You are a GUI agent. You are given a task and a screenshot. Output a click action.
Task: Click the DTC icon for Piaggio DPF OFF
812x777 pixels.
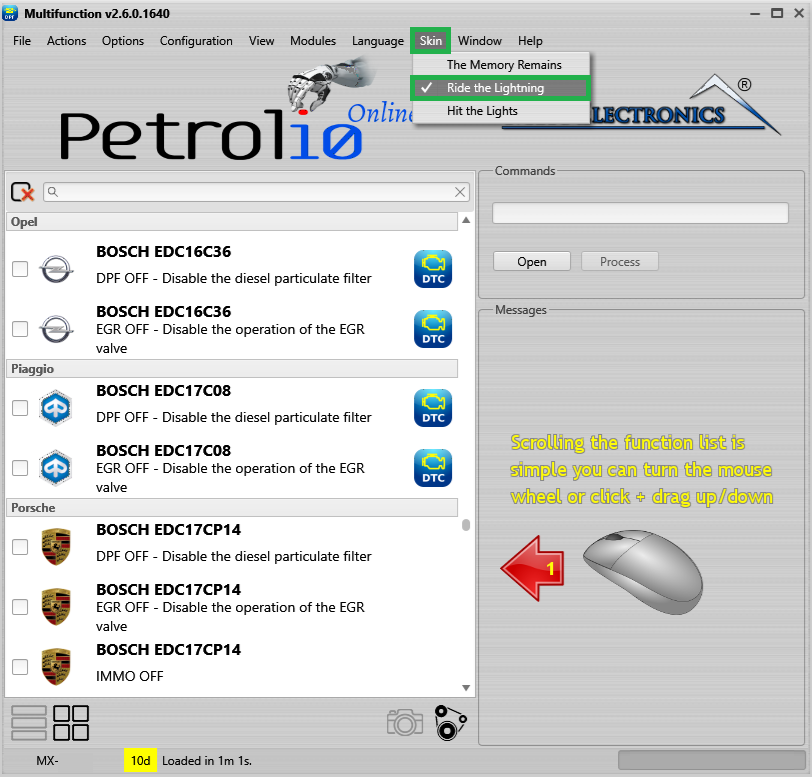click(x=433, y=408)
